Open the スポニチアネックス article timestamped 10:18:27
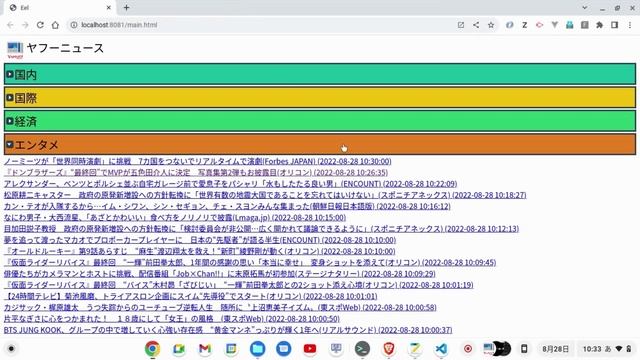 click(x=265, y=195)
